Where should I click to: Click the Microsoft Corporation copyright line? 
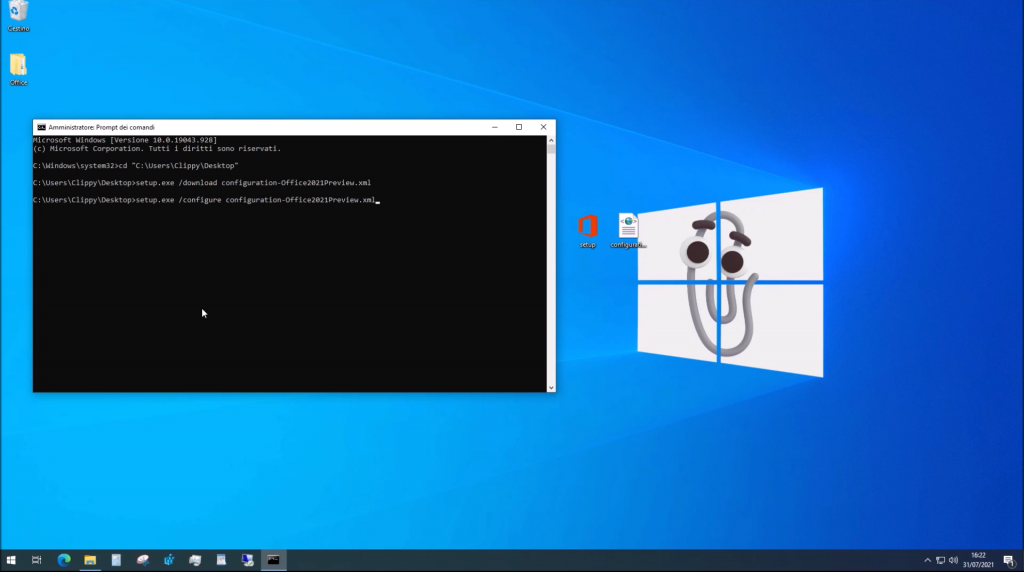point(157,149)
